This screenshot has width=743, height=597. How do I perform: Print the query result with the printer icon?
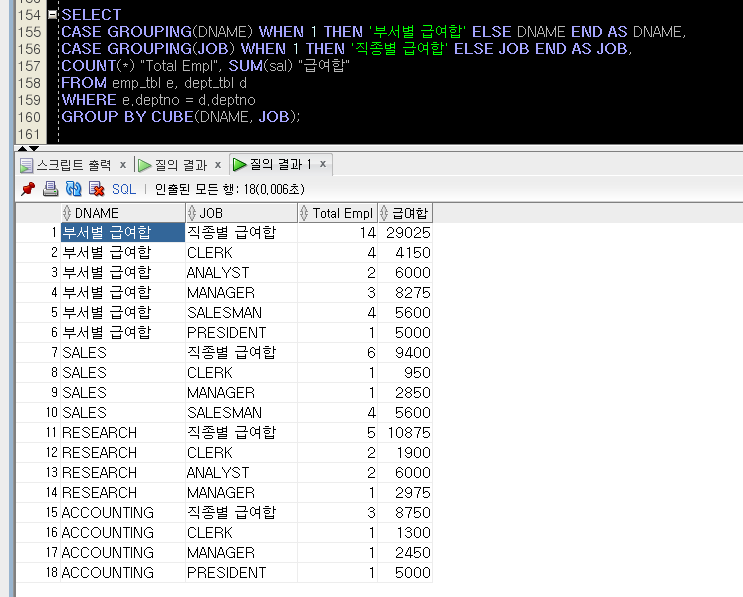(51, 189)
